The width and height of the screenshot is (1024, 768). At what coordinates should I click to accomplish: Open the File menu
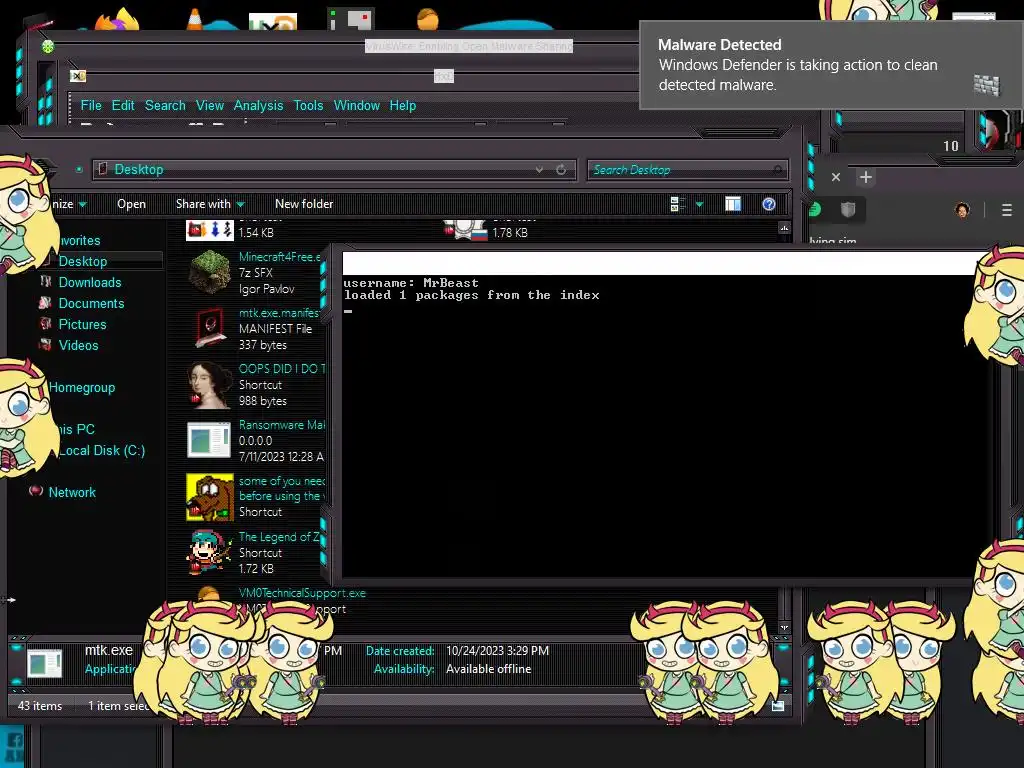click(x=91, y=105)
